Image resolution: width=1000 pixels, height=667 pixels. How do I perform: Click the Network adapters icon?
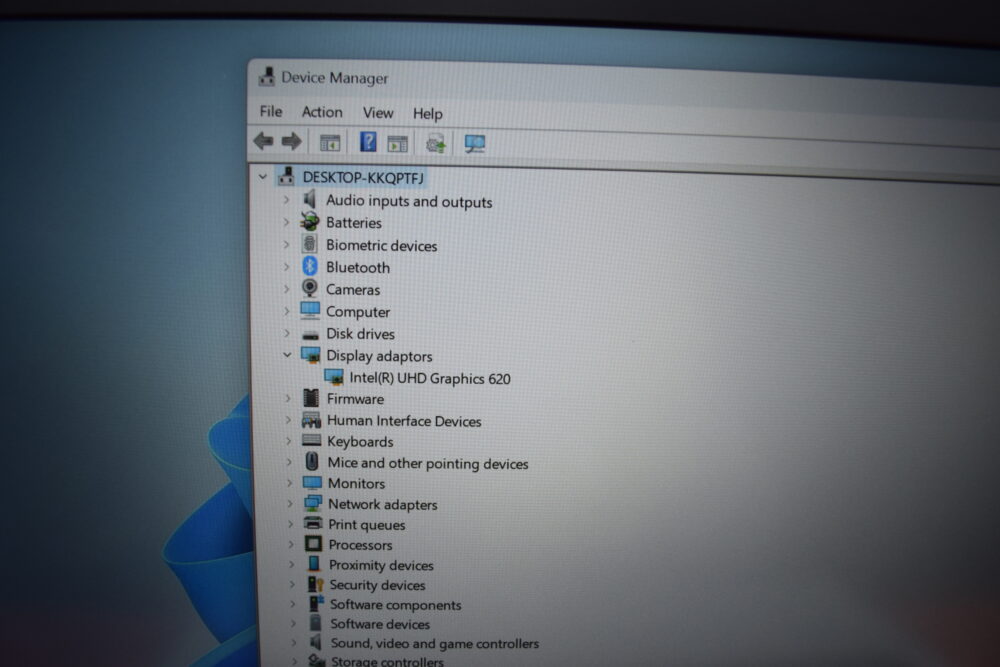coord(312,502)
